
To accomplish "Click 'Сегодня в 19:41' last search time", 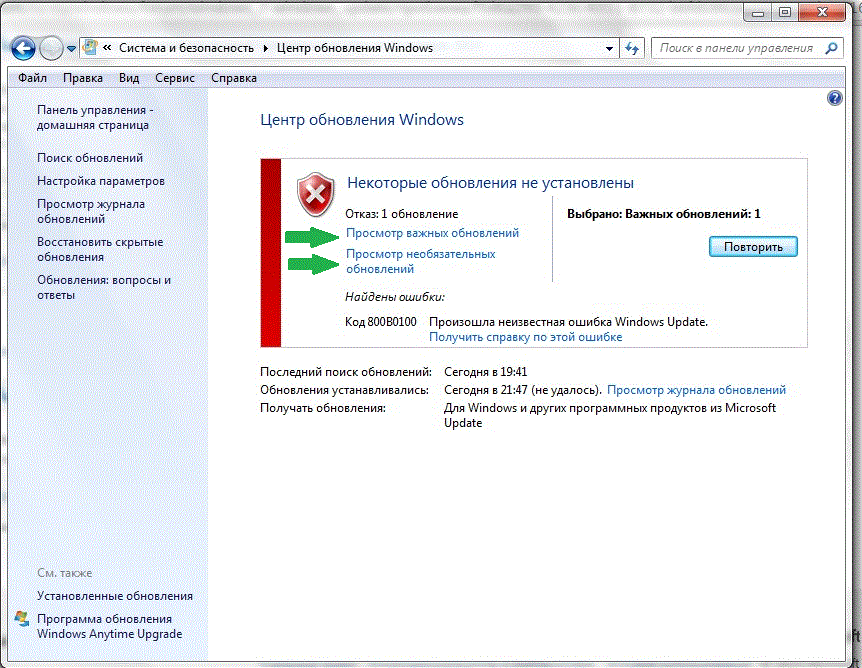I will click(x=485, y=372).
